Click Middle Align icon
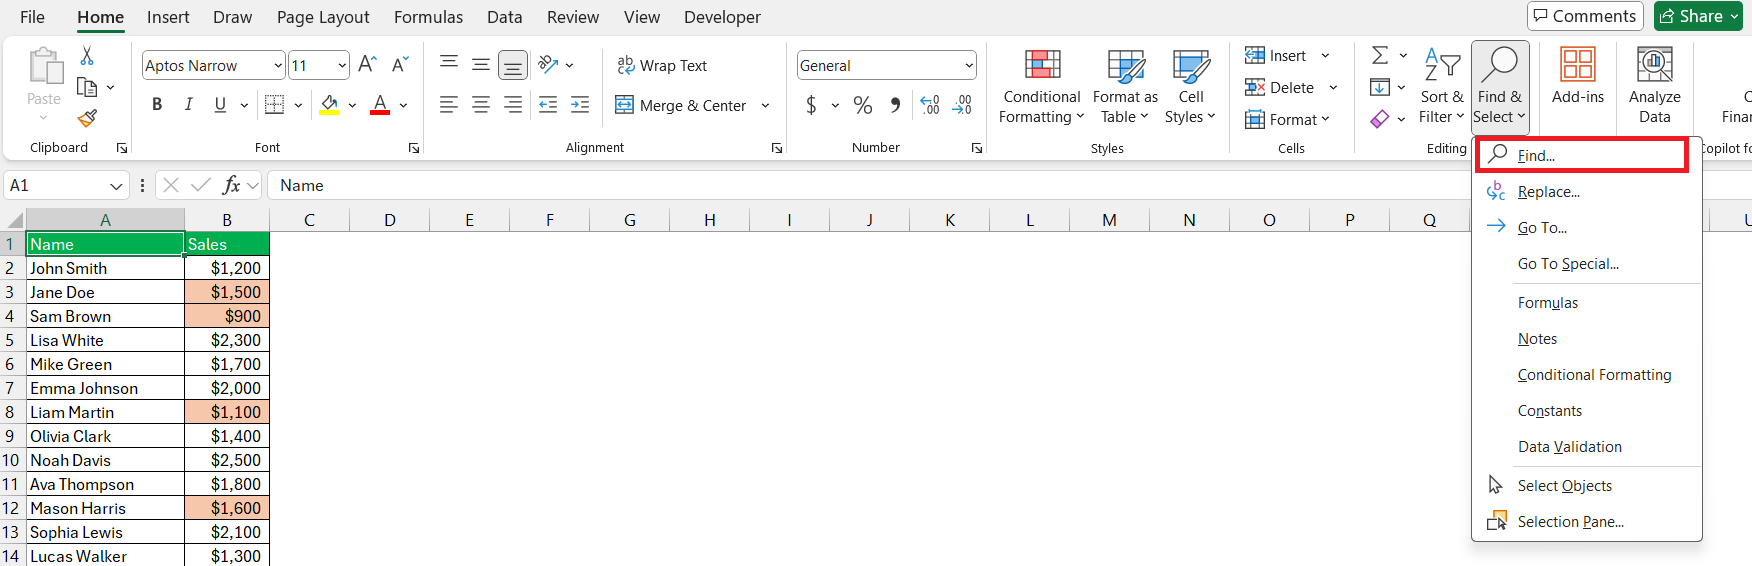This screenshot has width=1752, height=566. [x=481, y=65]
